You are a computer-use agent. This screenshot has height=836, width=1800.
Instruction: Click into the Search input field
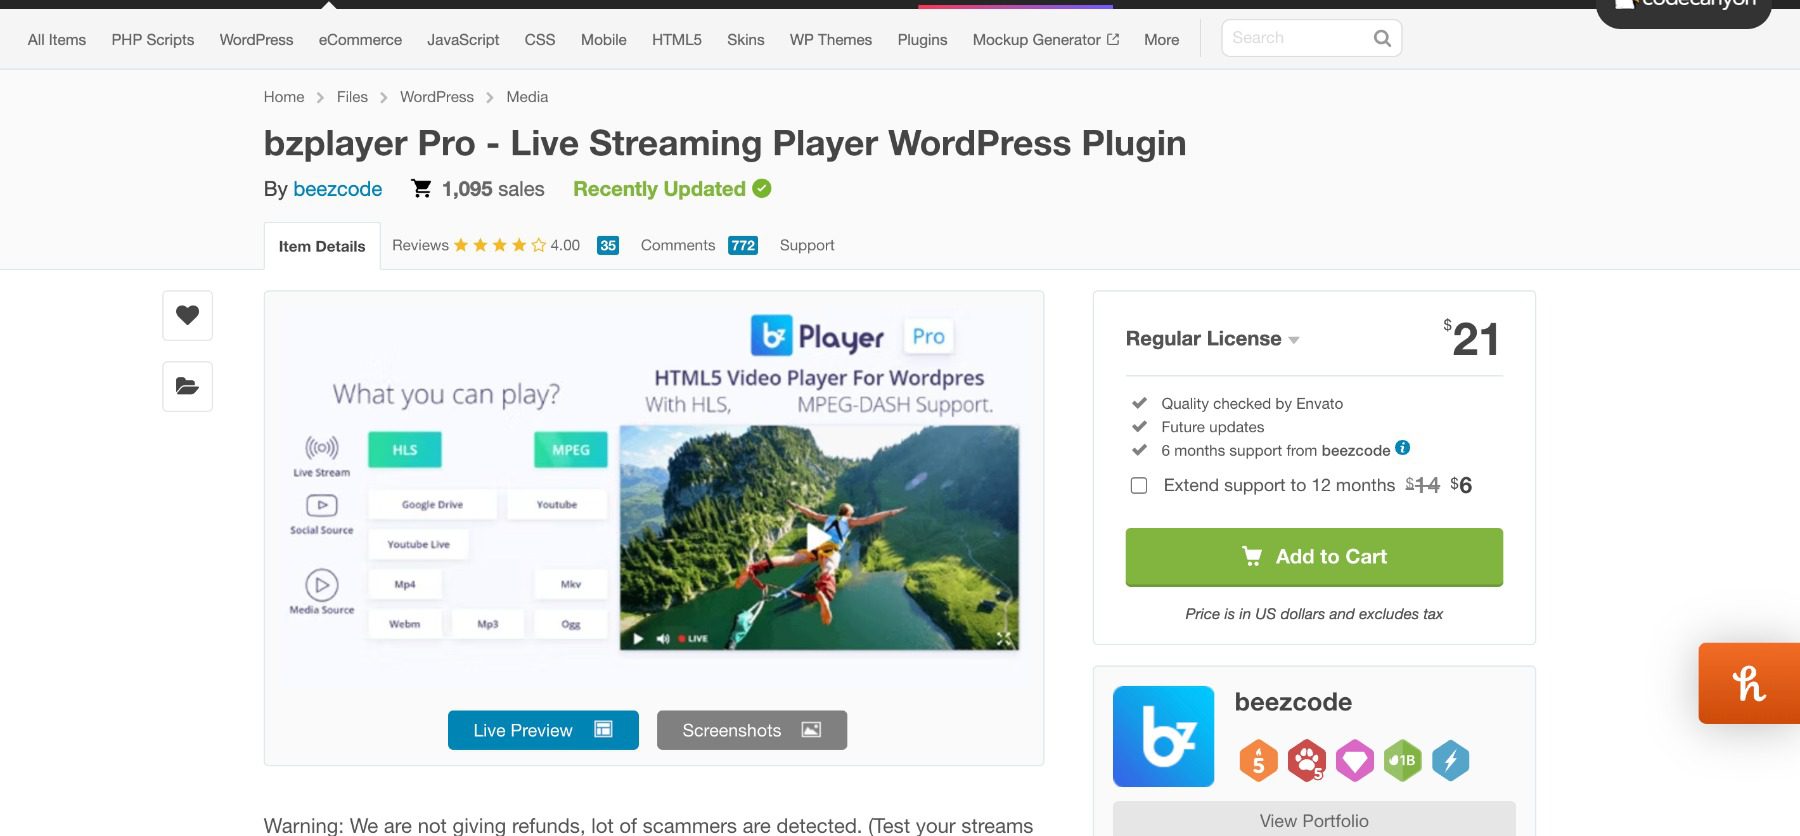(1298, 38)
